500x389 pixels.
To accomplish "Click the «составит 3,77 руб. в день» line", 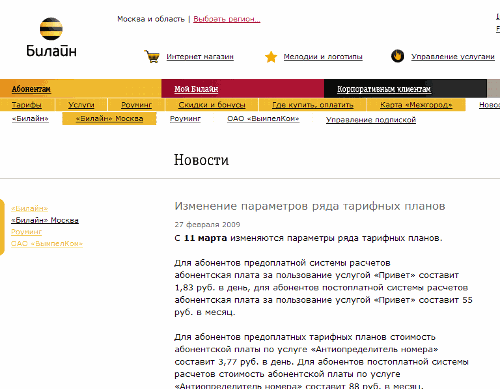I will (321, 362).
